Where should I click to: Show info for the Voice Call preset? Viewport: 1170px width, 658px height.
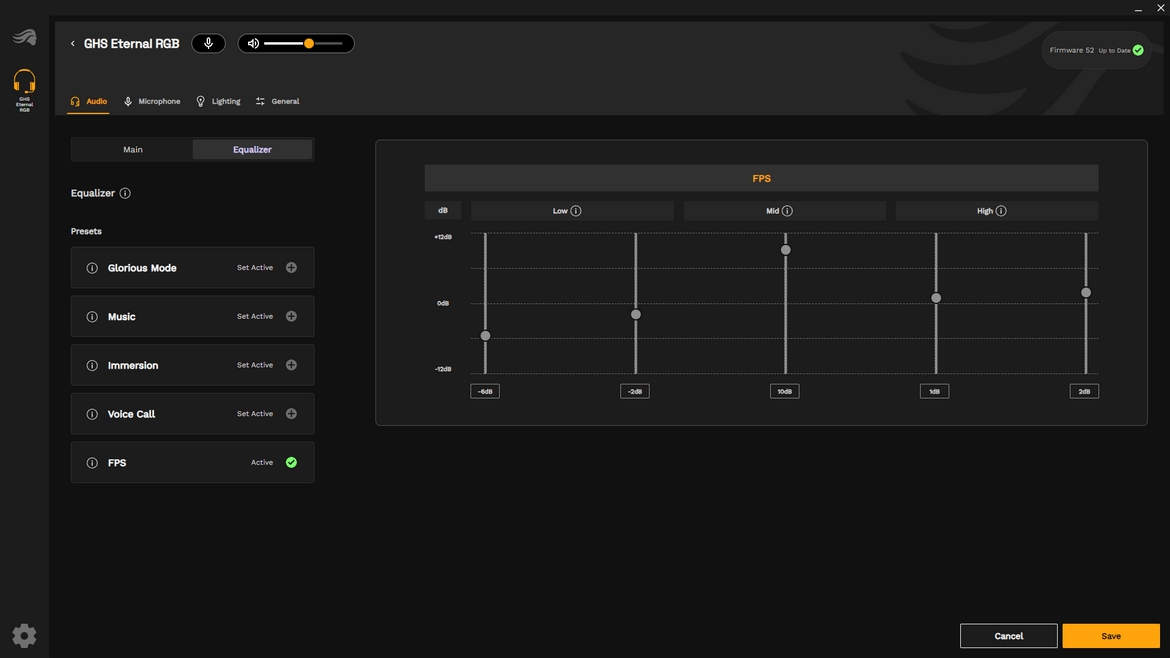pos(92,414)
